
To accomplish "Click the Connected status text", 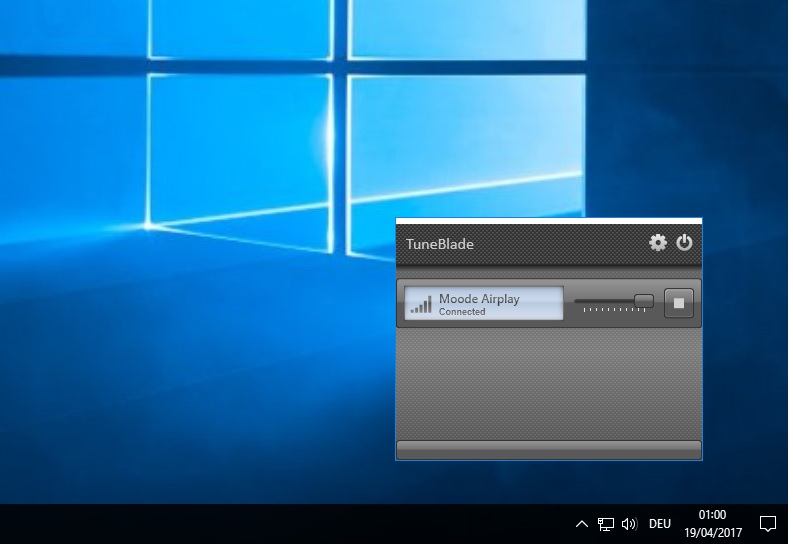I will (x=462, y=312).
